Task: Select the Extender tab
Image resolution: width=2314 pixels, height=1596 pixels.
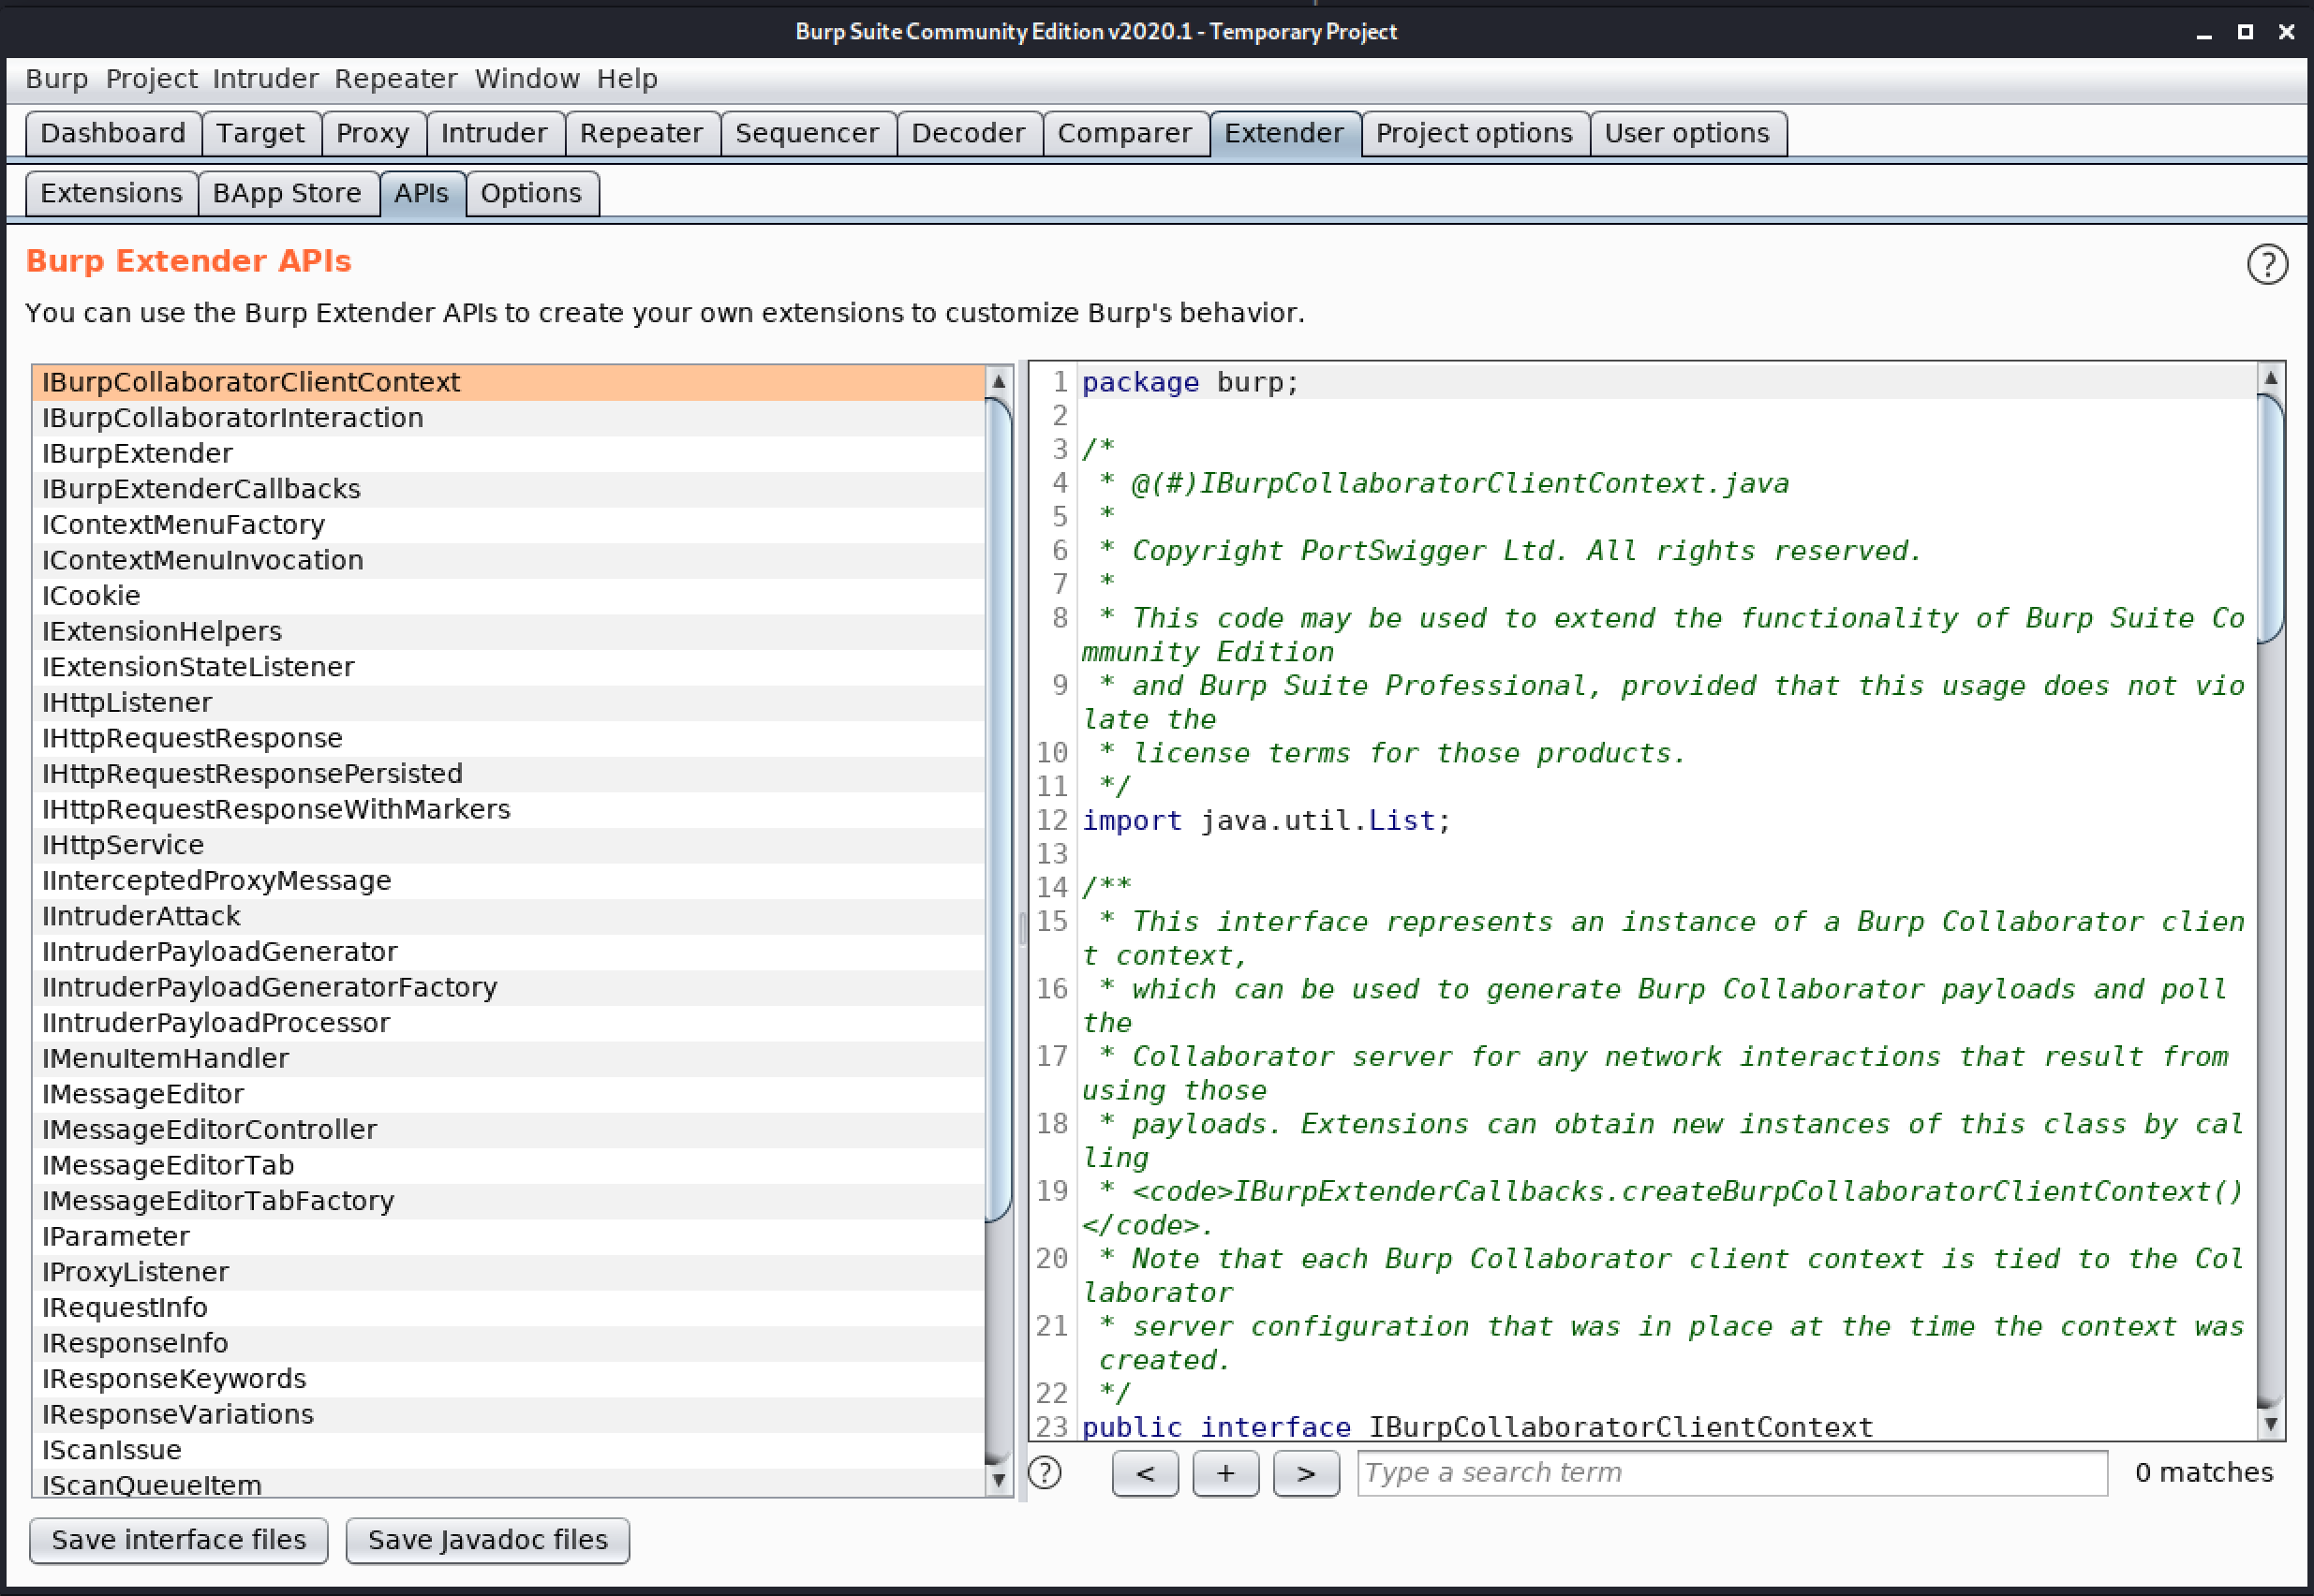Action: click(1284, 133)
